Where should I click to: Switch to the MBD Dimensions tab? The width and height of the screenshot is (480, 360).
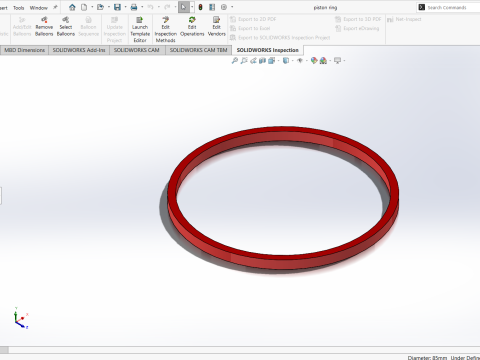tap(24, 50)
